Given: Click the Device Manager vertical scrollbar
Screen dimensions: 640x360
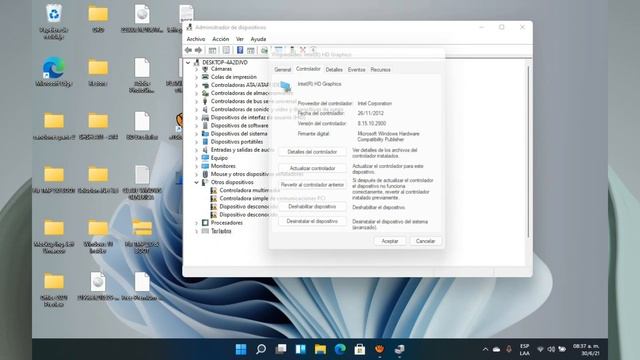Looking at the screenshot, I should coord(529,151).
